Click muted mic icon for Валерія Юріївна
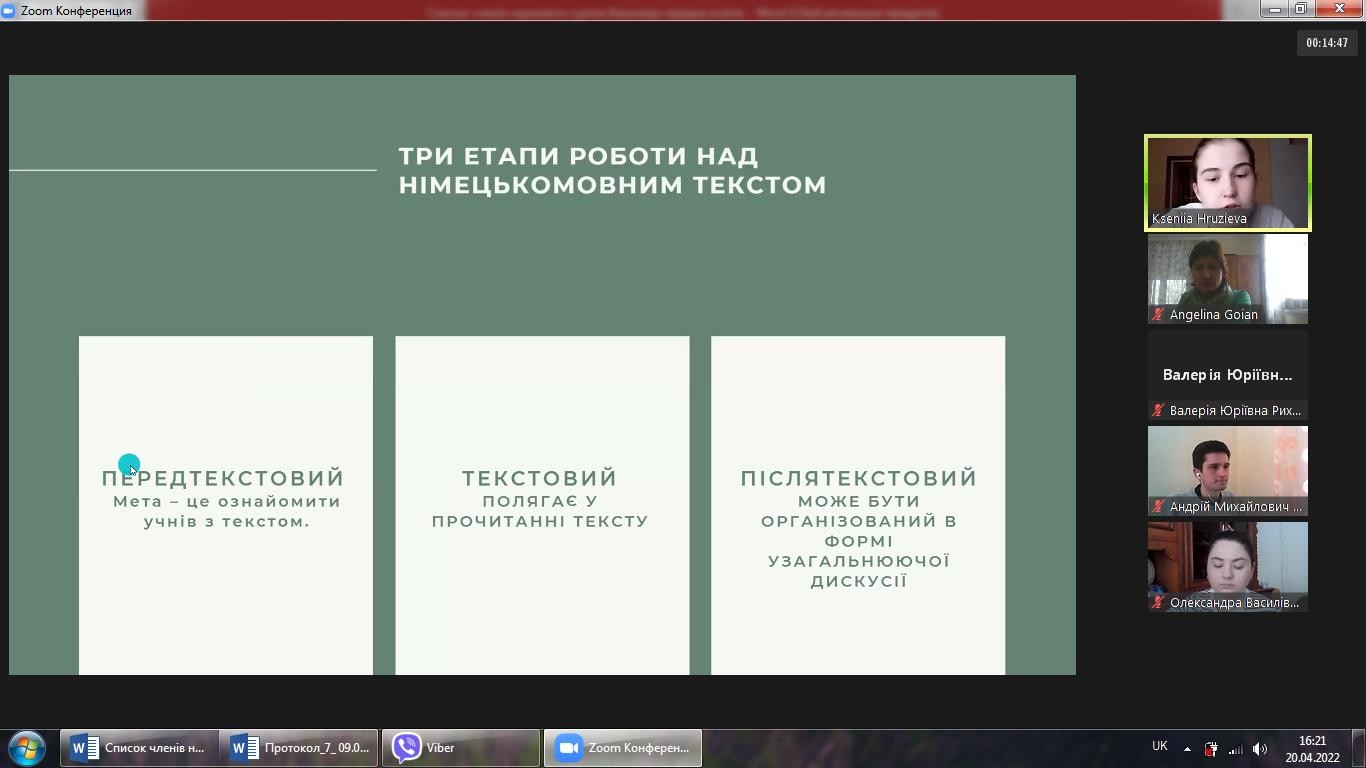1366x768 pixels. coord(1158,410)
